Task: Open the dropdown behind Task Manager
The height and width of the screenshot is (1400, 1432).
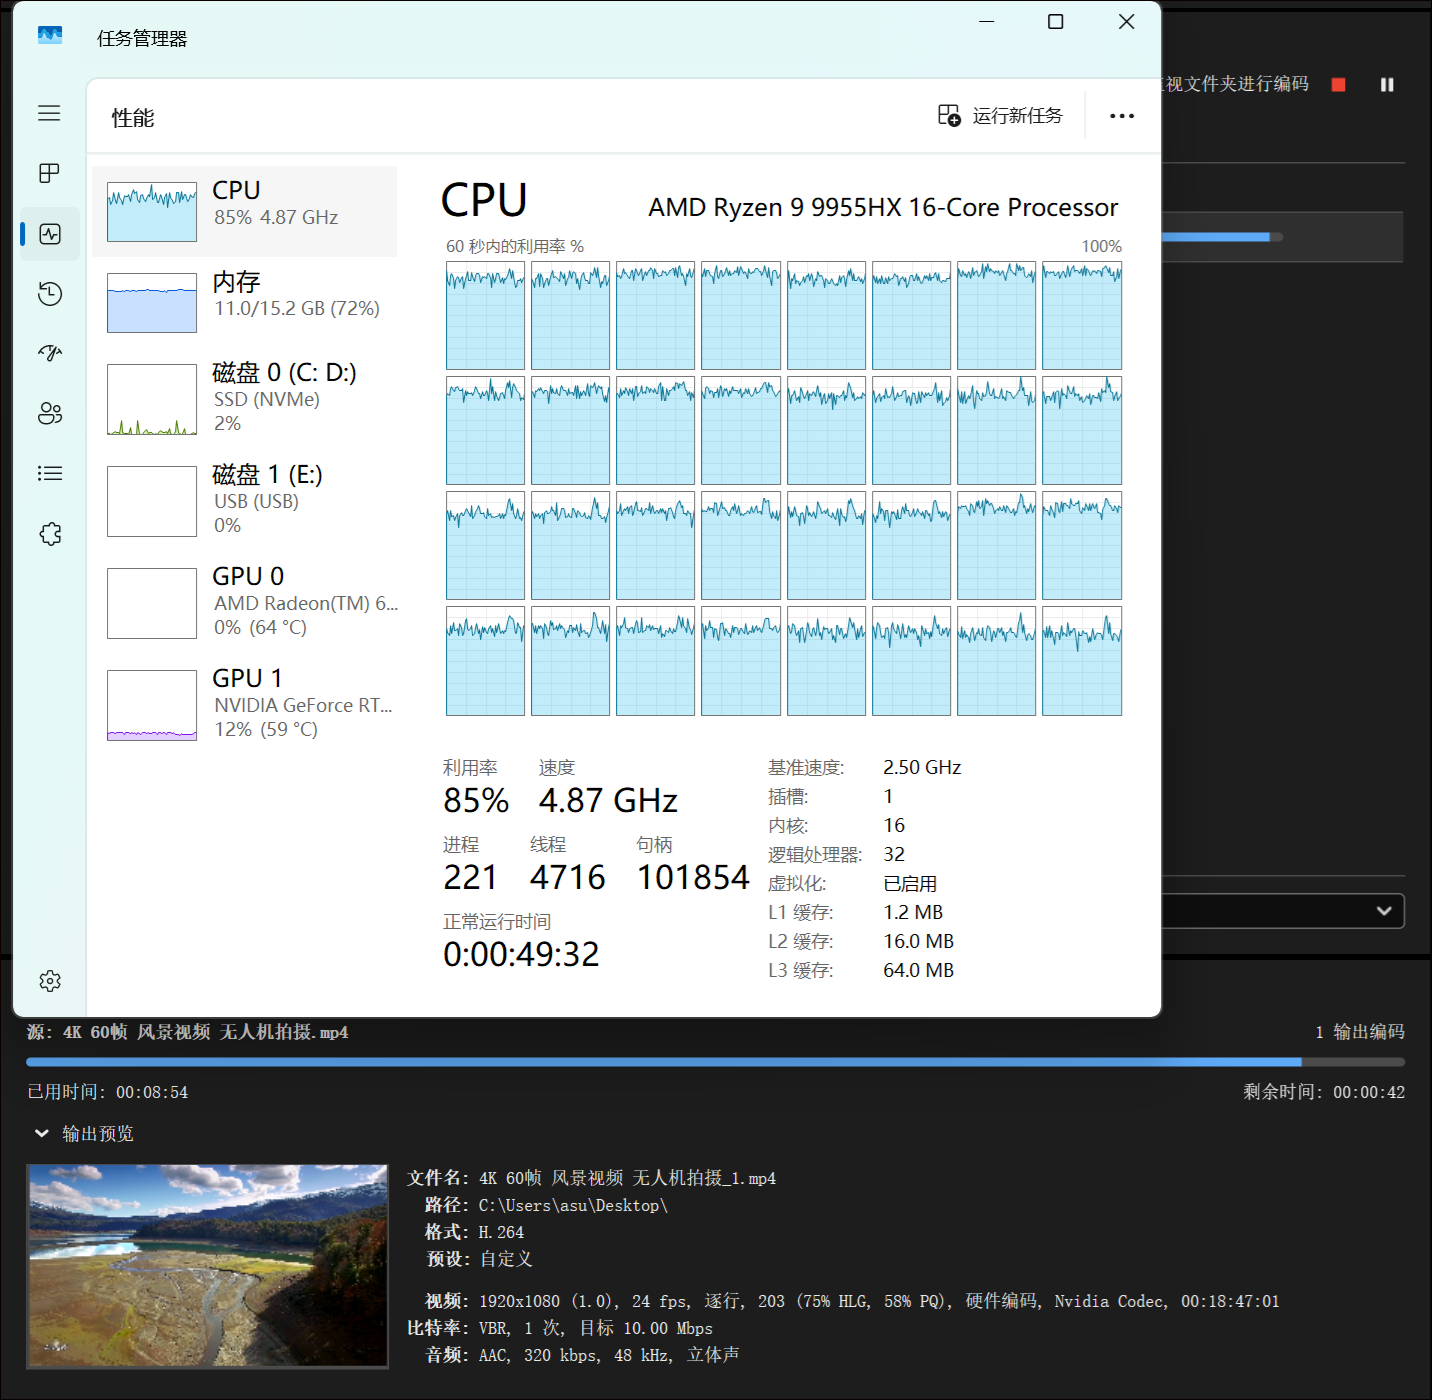Action: tap(1383, 910)
